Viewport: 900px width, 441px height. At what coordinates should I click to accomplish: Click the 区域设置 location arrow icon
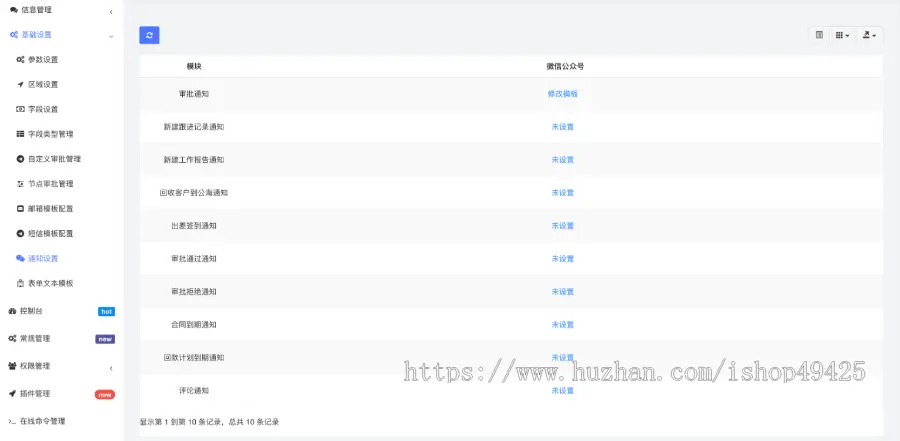pos(20,85)
